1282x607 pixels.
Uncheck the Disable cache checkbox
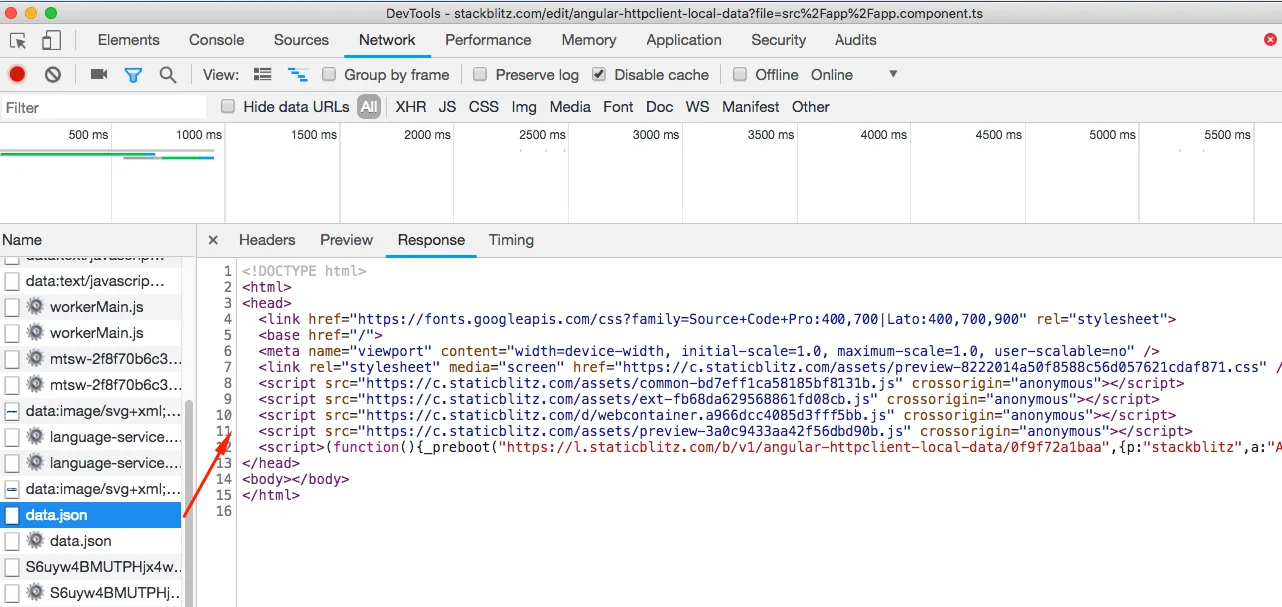tap(599, 75)
